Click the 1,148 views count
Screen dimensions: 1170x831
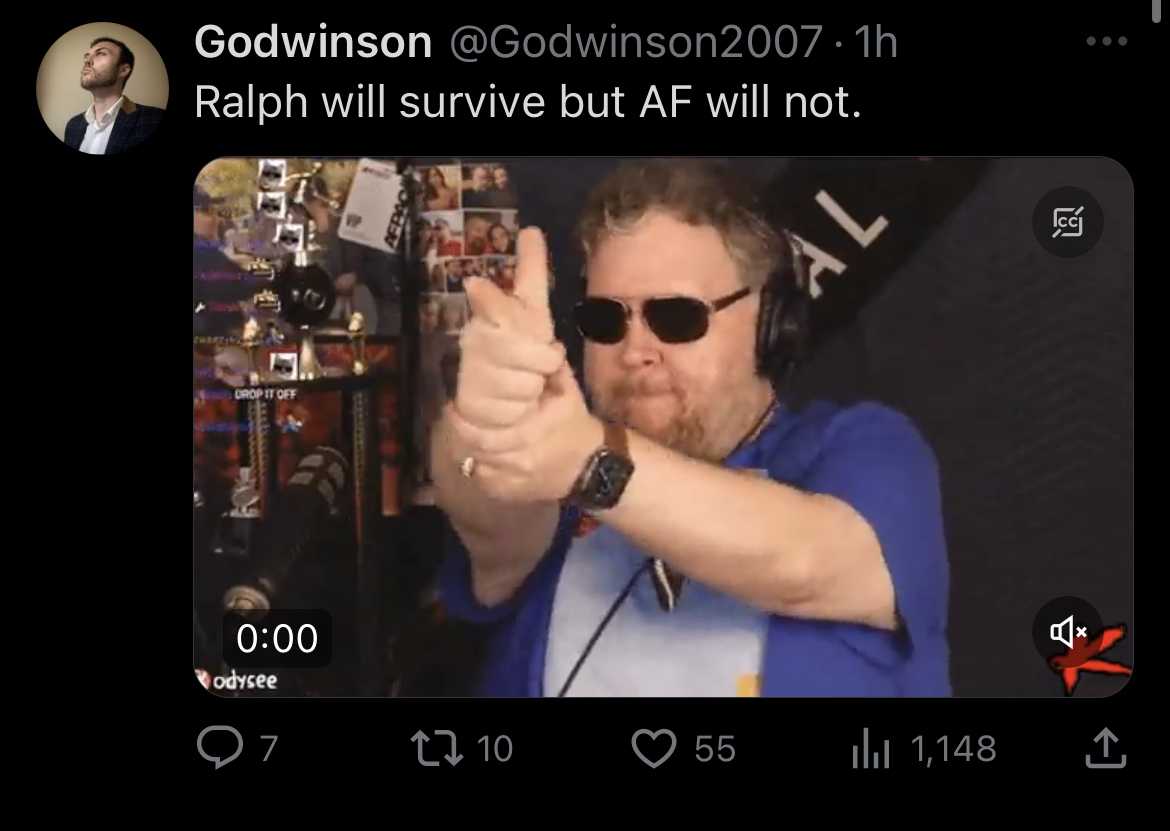coord(954,748)
